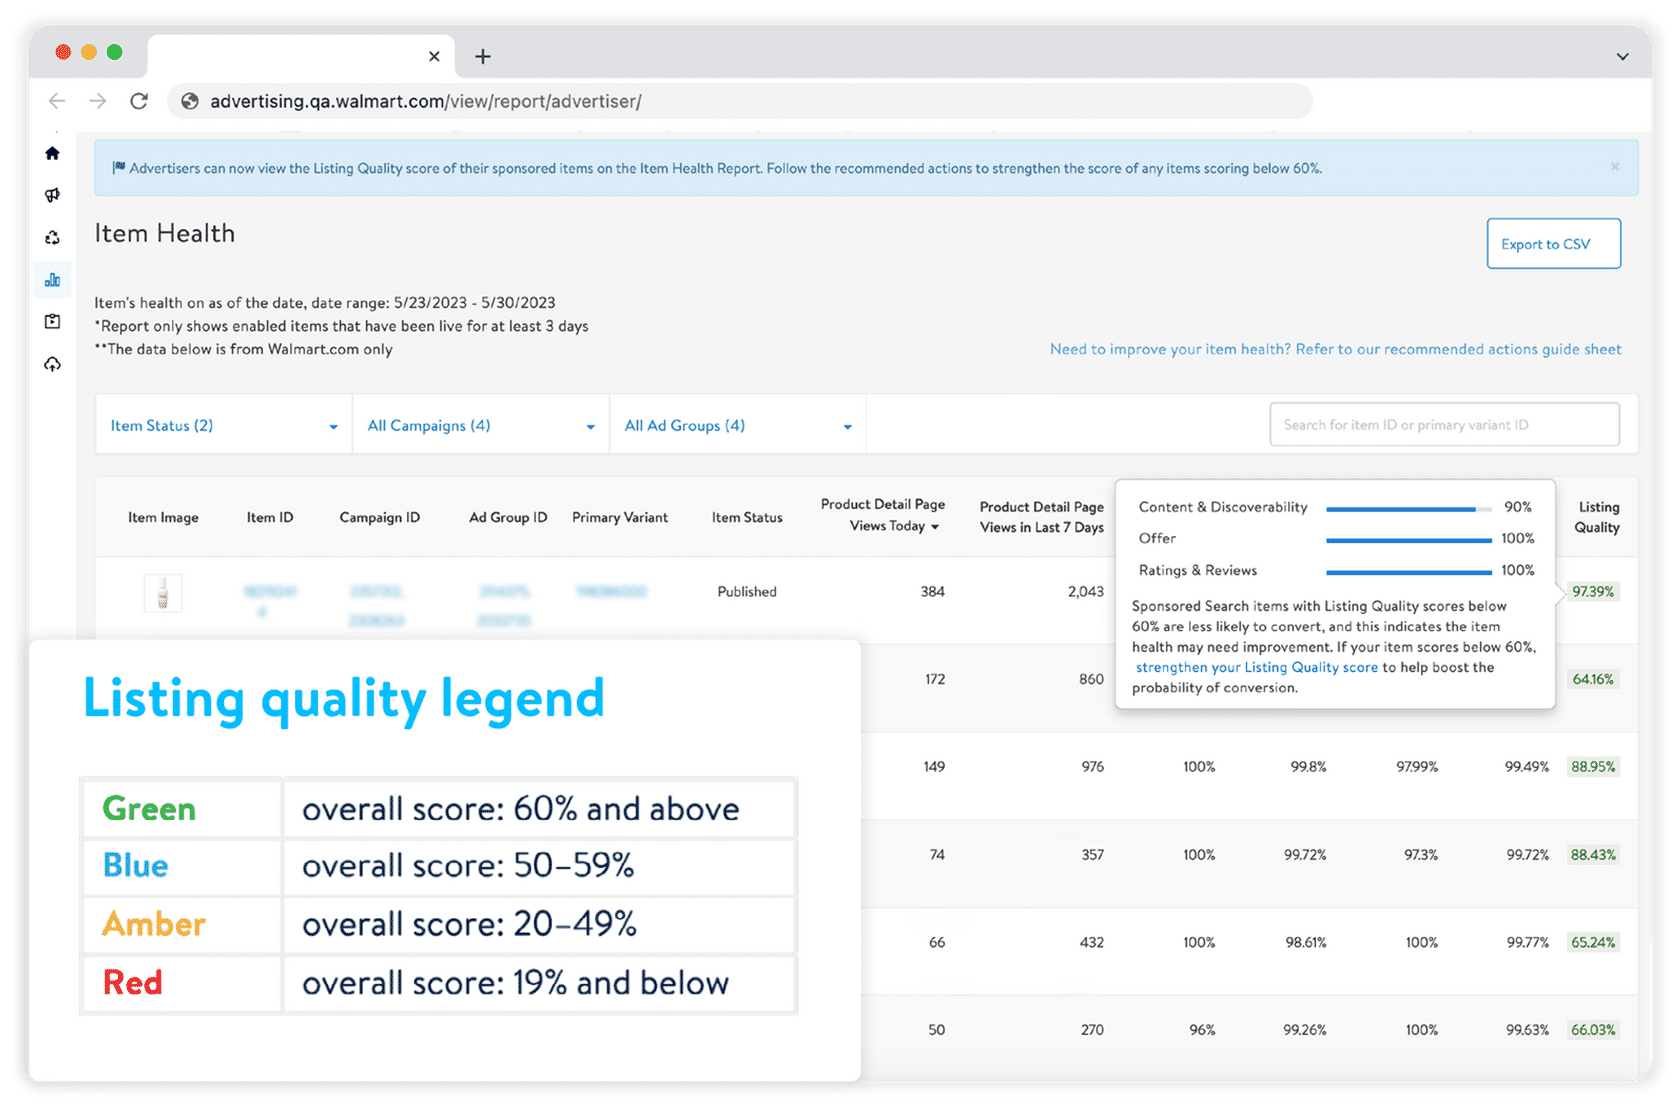Follow the strengthen your Listing Quality score link

[1256, 667]
